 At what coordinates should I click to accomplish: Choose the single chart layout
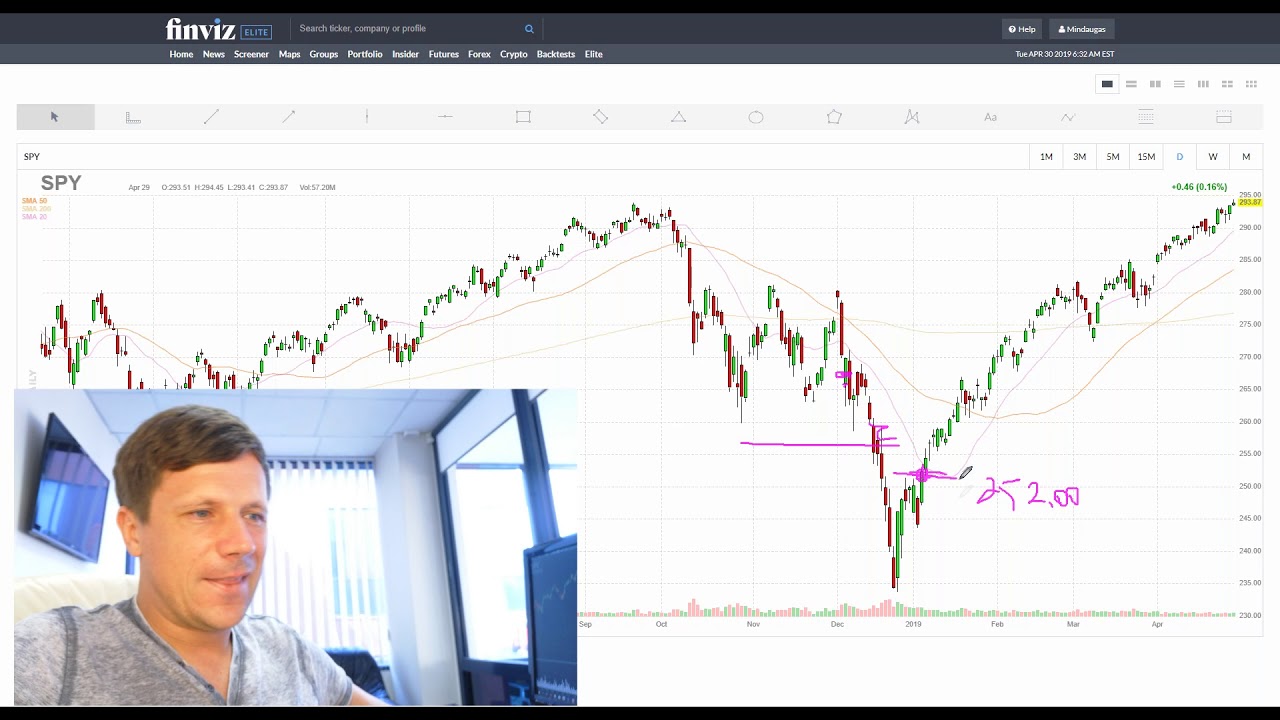tap(1107, 84)
